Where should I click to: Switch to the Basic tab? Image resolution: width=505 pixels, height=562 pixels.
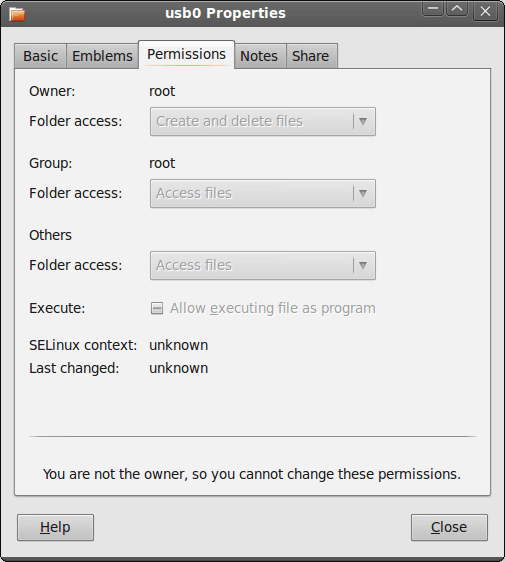tap(40, 56)
